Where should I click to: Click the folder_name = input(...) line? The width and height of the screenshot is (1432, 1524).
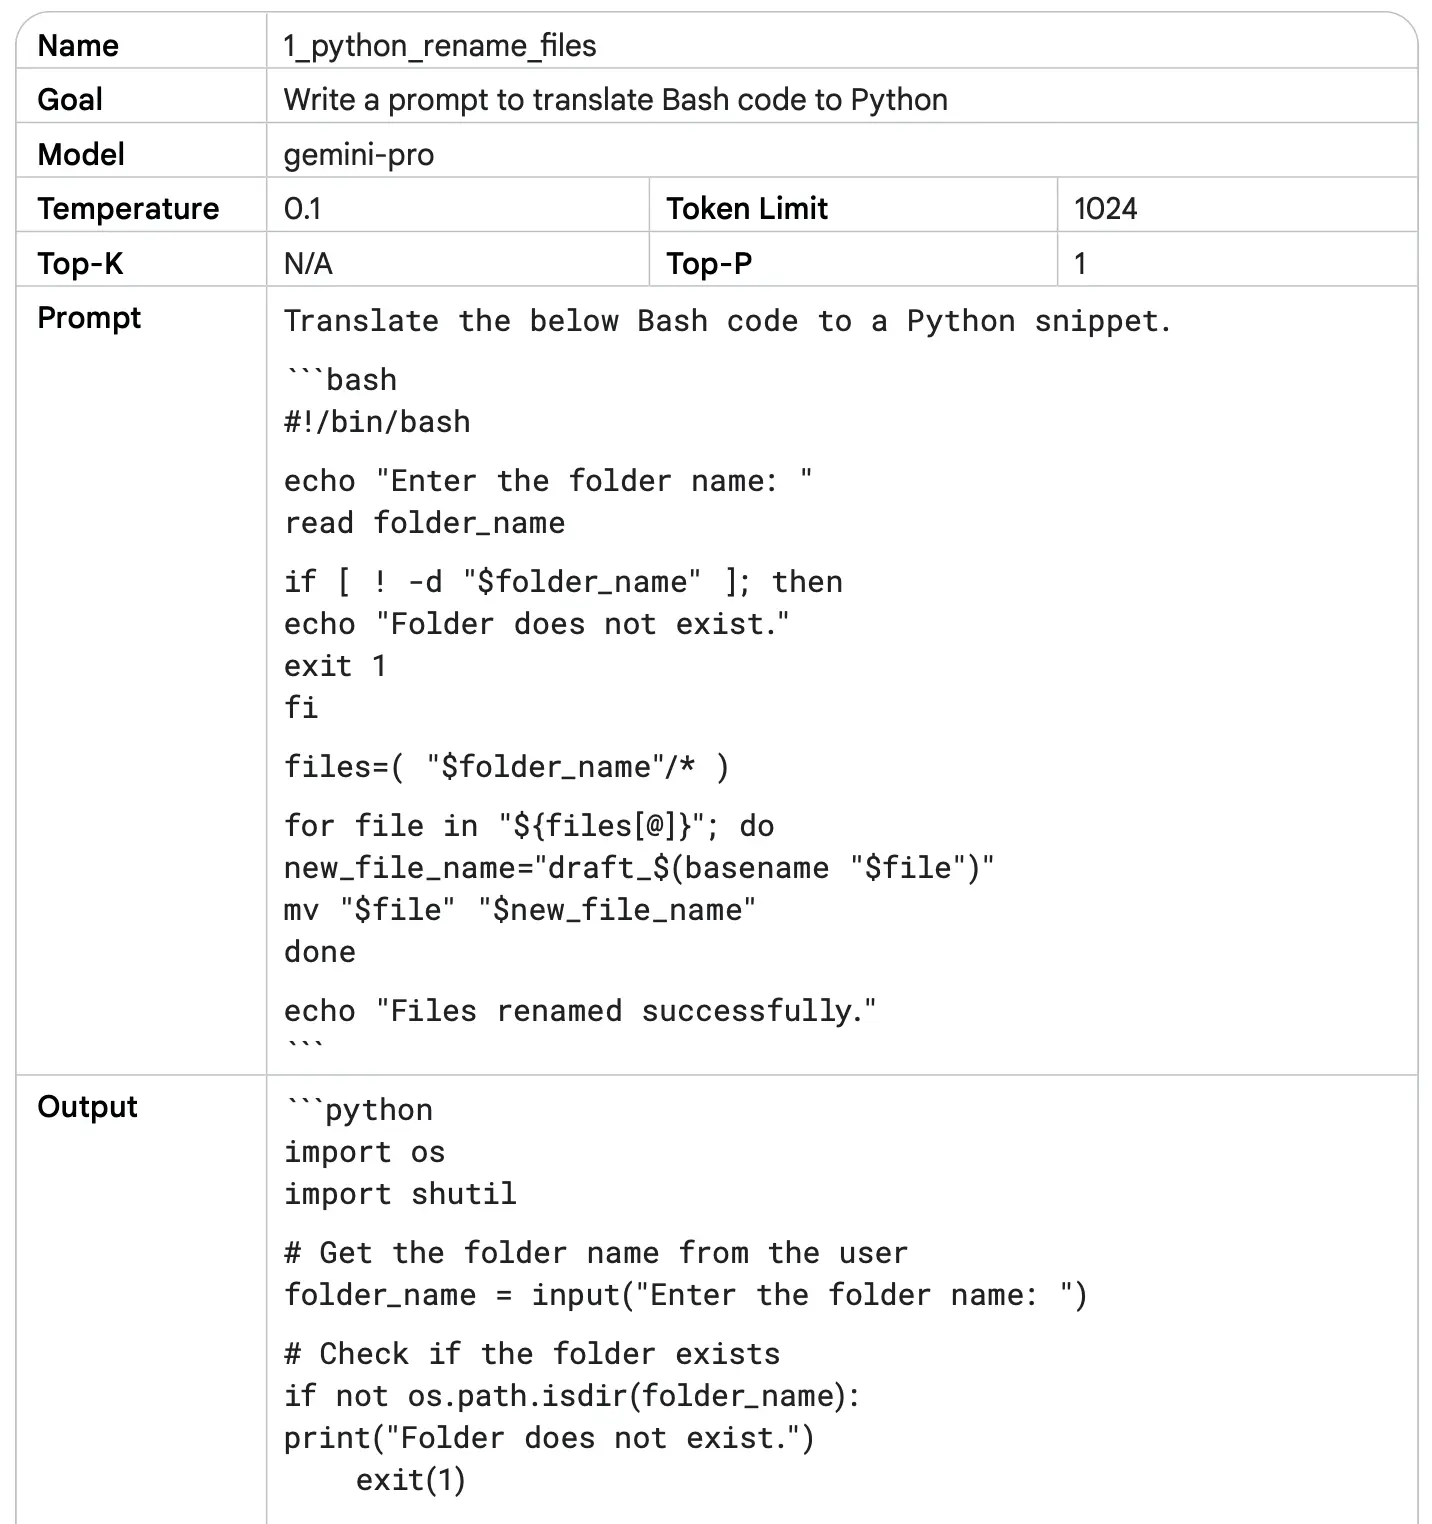(686, 1295)
